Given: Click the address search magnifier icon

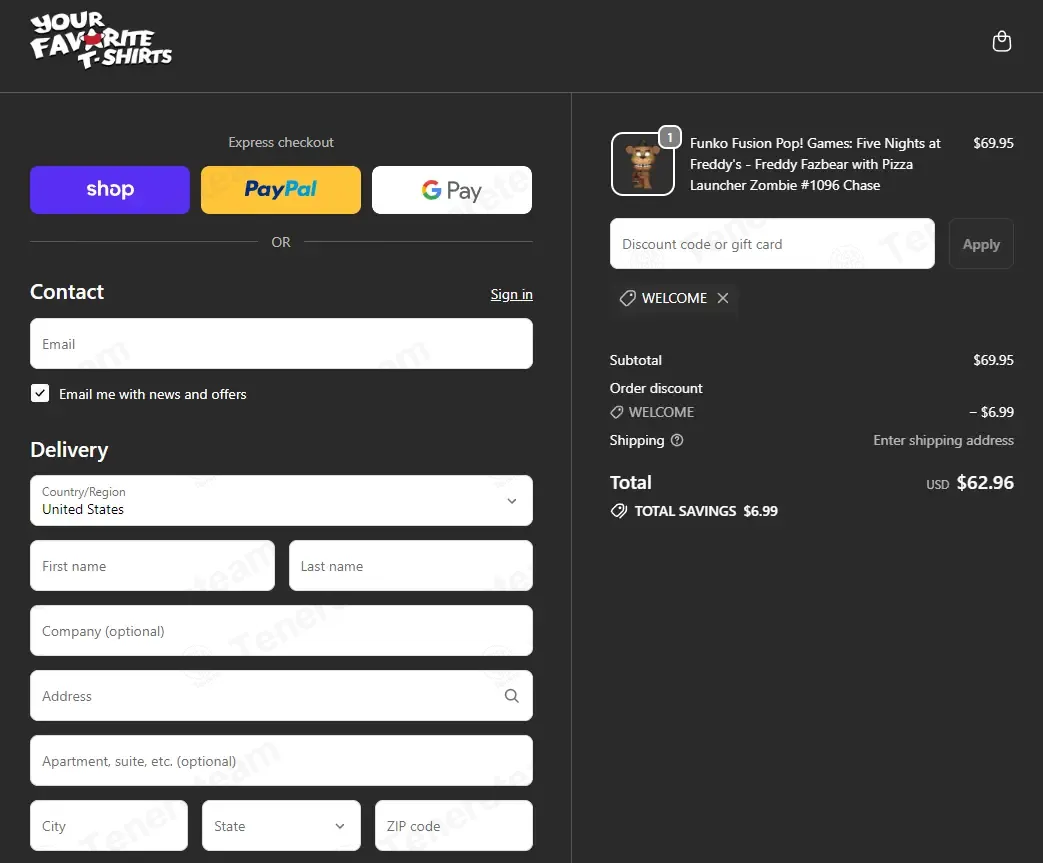Looking at the screenshot, I should [512, 695].
